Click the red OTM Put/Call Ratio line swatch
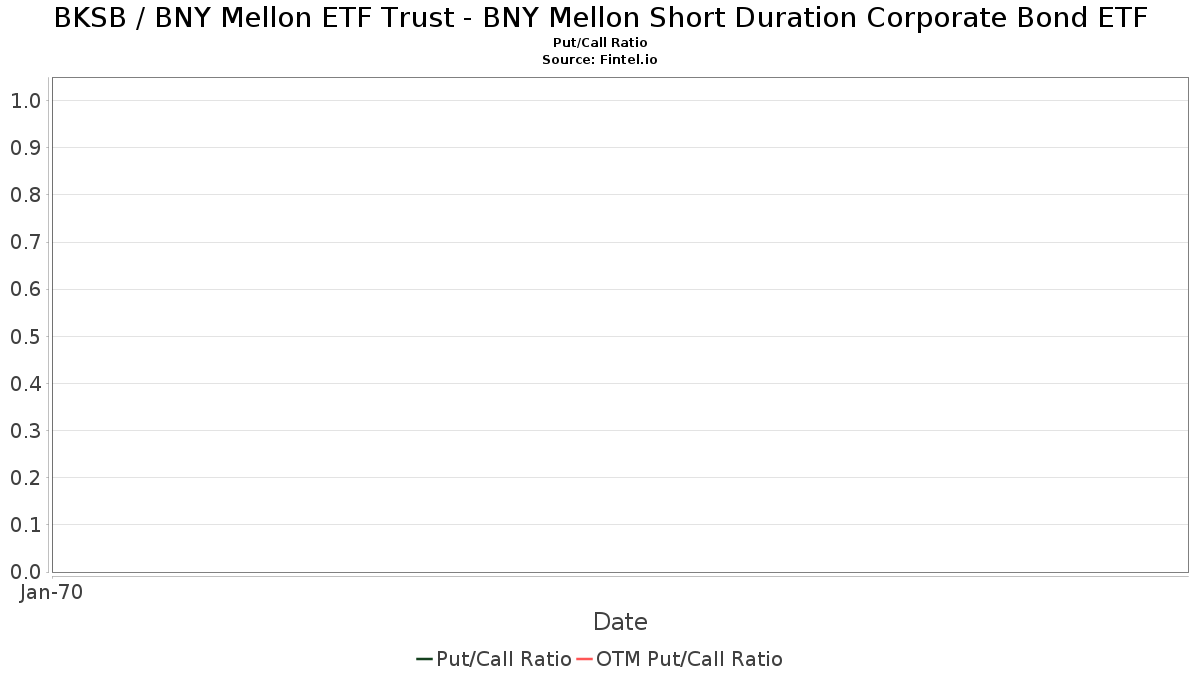This screenshot has height=675, width=1200. coord(584,659)
